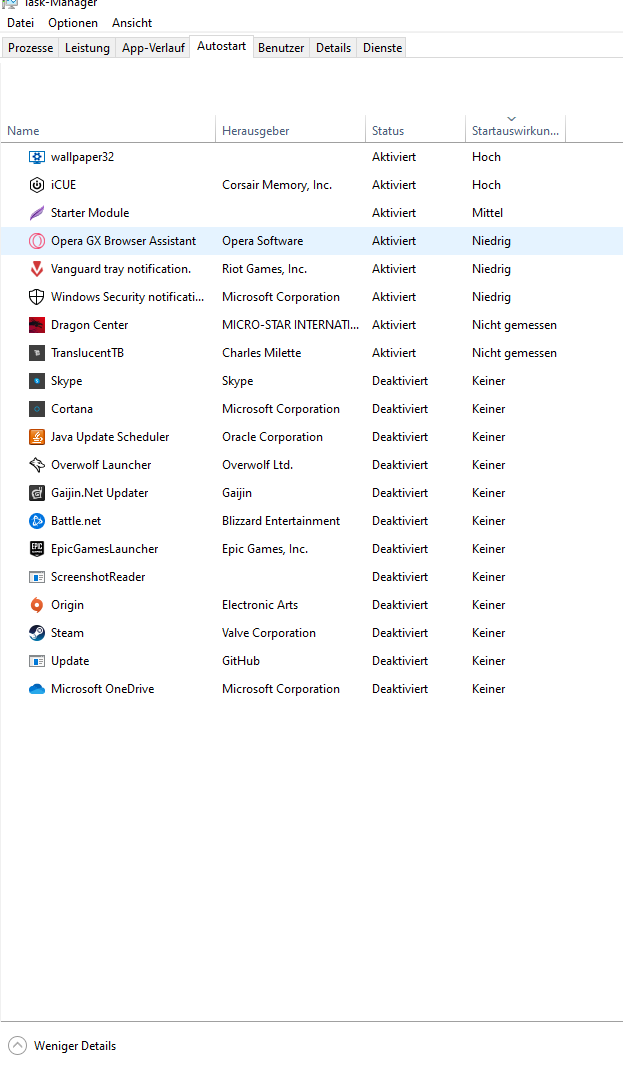Switch to the Leistung tab
Viewport: 623px width, 1070px height.
point(87,48)
